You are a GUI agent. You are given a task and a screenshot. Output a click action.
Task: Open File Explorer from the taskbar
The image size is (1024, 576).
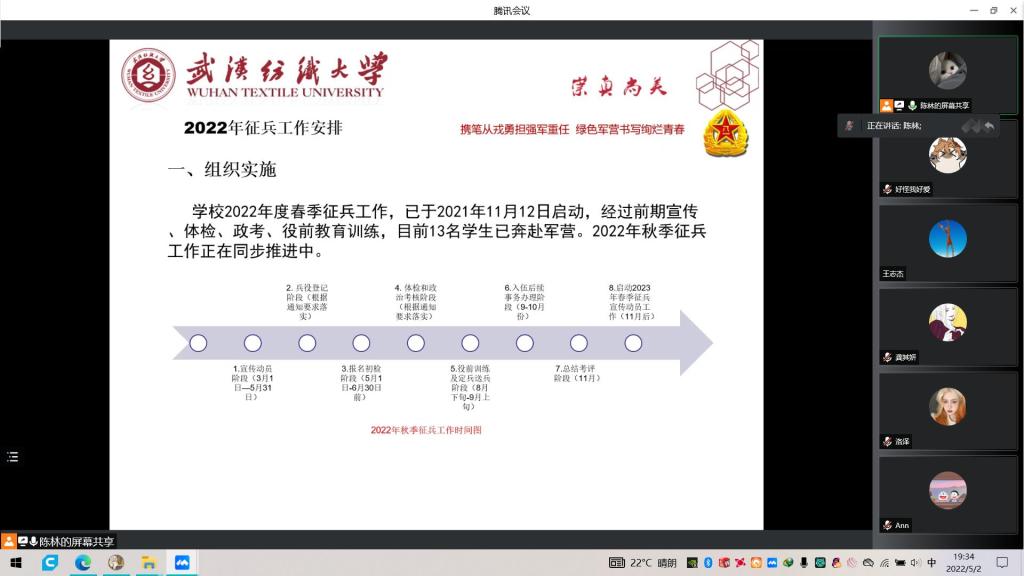[148, 563]
